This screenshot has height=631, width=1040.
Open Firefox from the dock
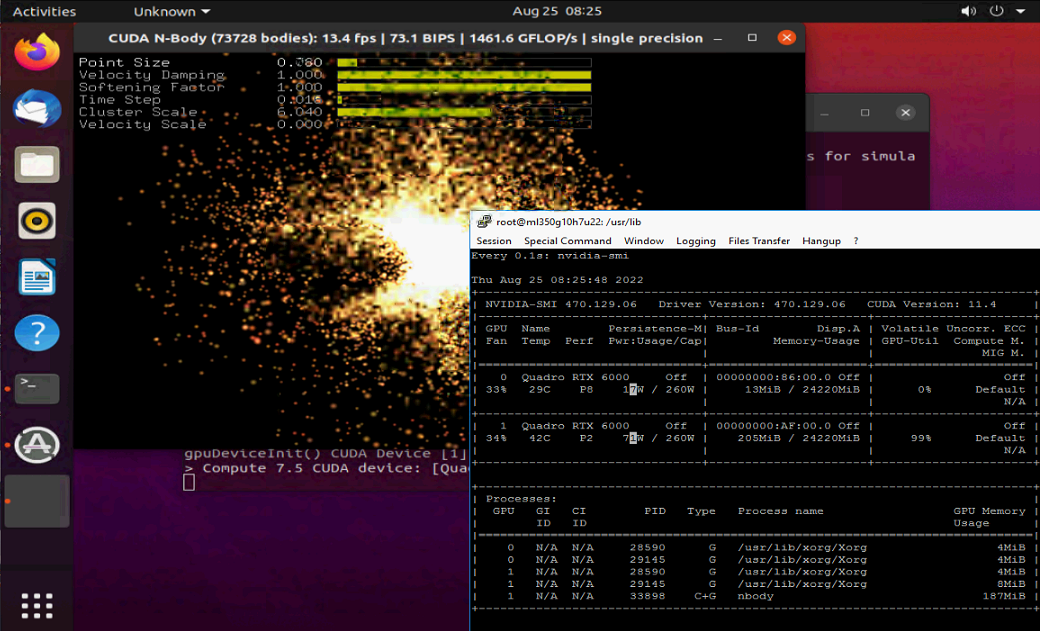click(x=37, y=52)
